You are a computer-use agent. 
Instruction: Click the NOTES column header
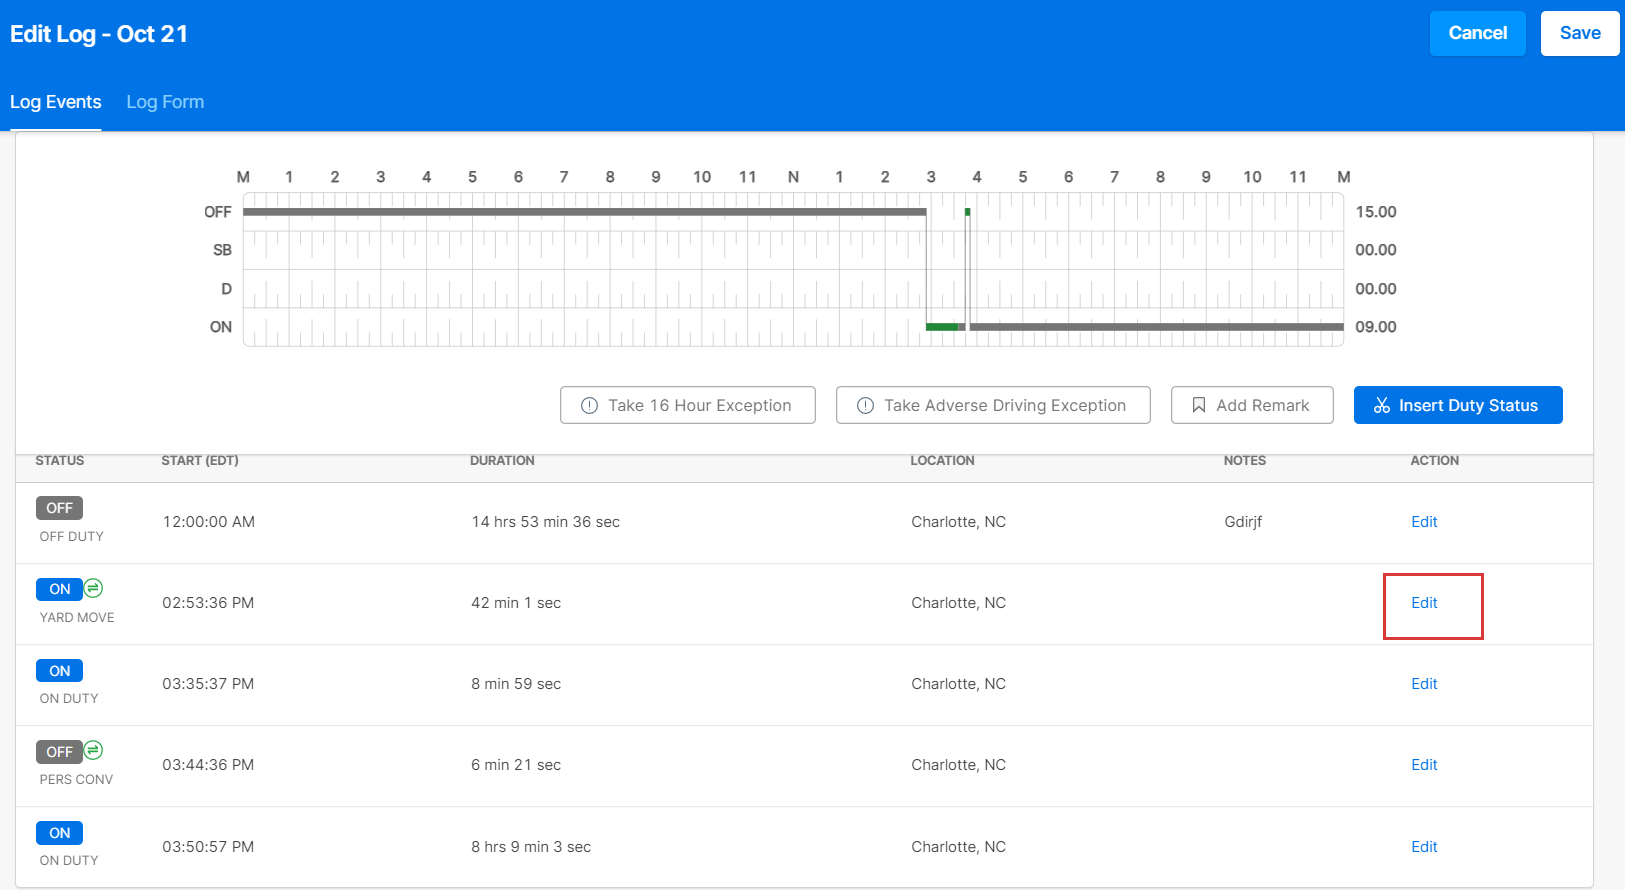tap(1245, 461)
